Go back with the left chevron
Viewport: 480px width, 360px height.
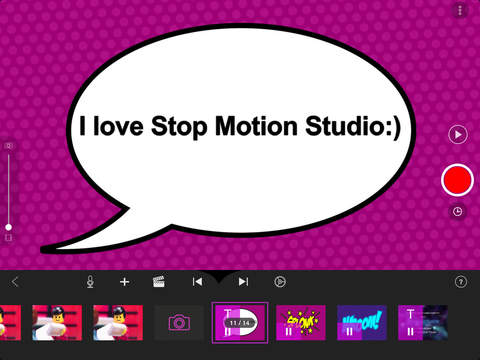point(15,282)
